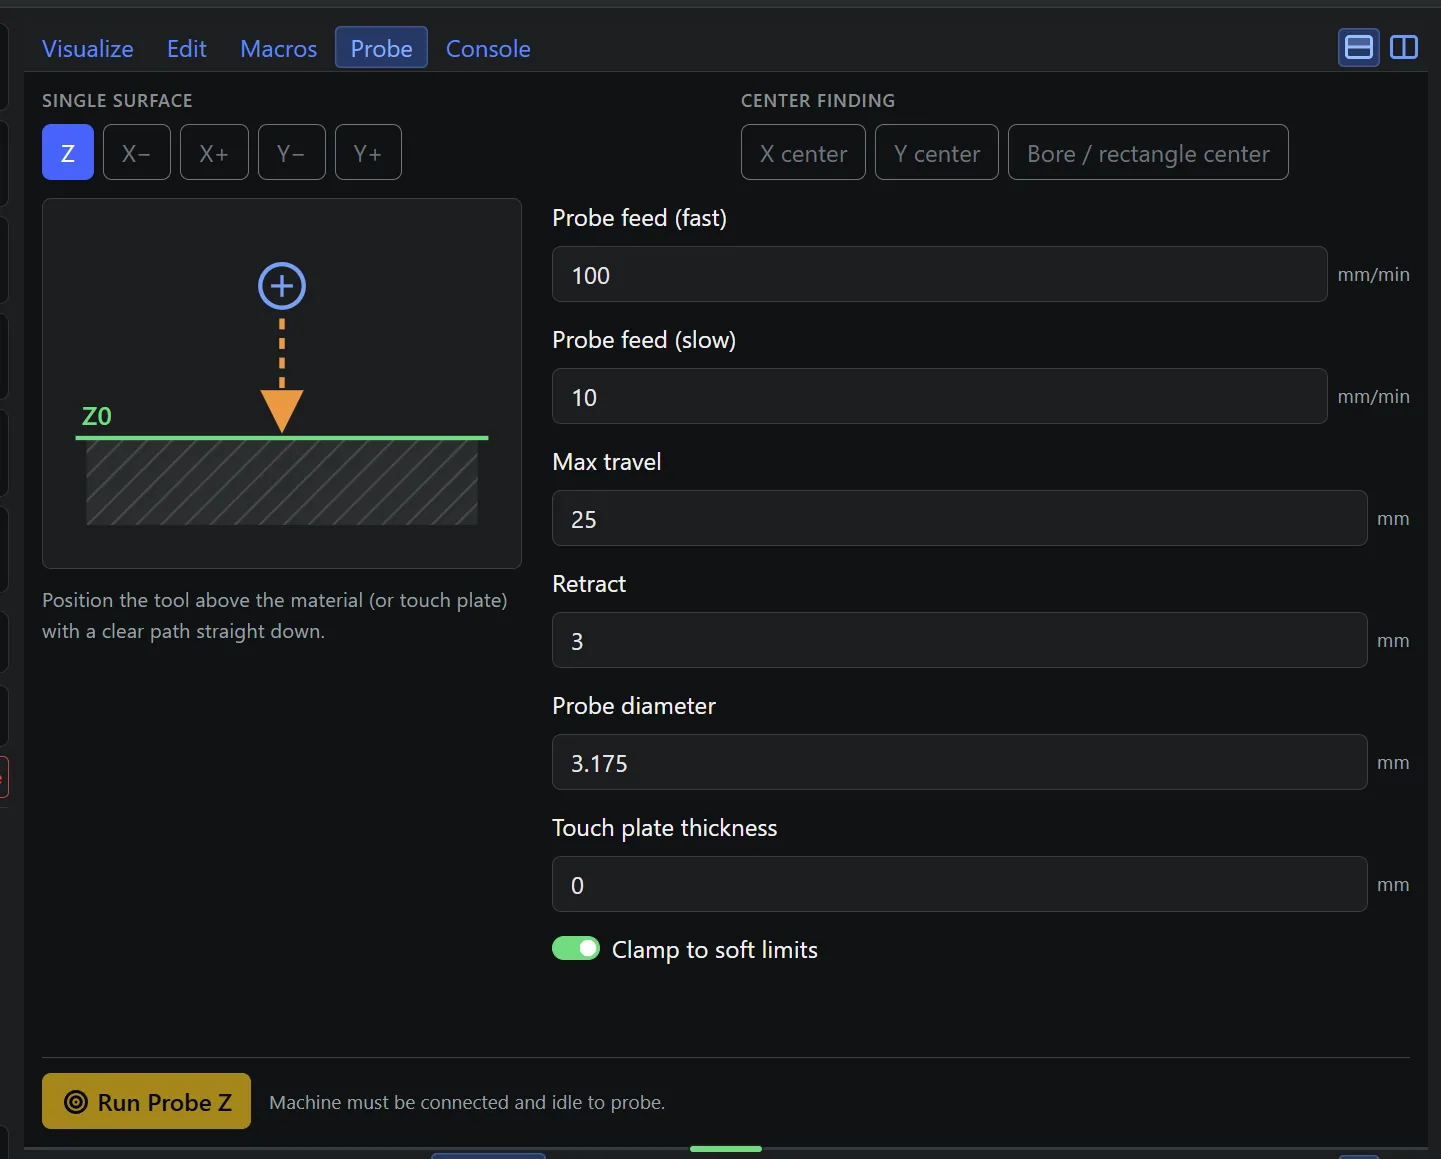Switch to side-by-side split layout icon

pyautogui.click(x=1404, y=47)
